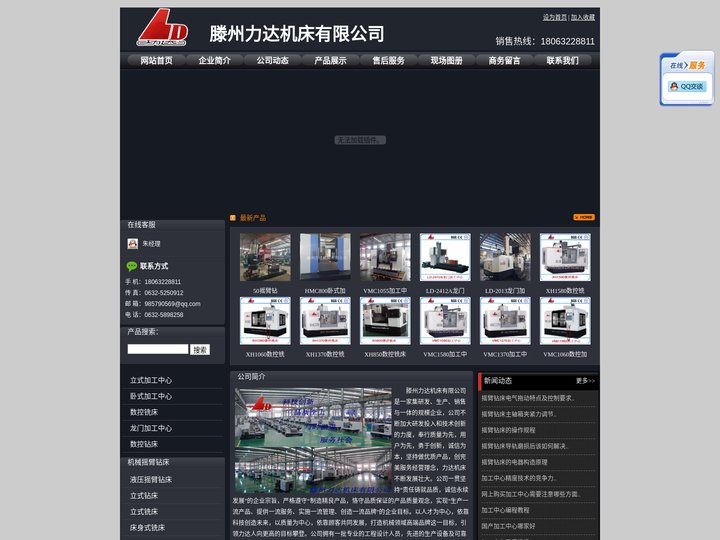Click the LD company logo
Image resolution: width=720 pixels, height=540 pixels.
(162, 27)
